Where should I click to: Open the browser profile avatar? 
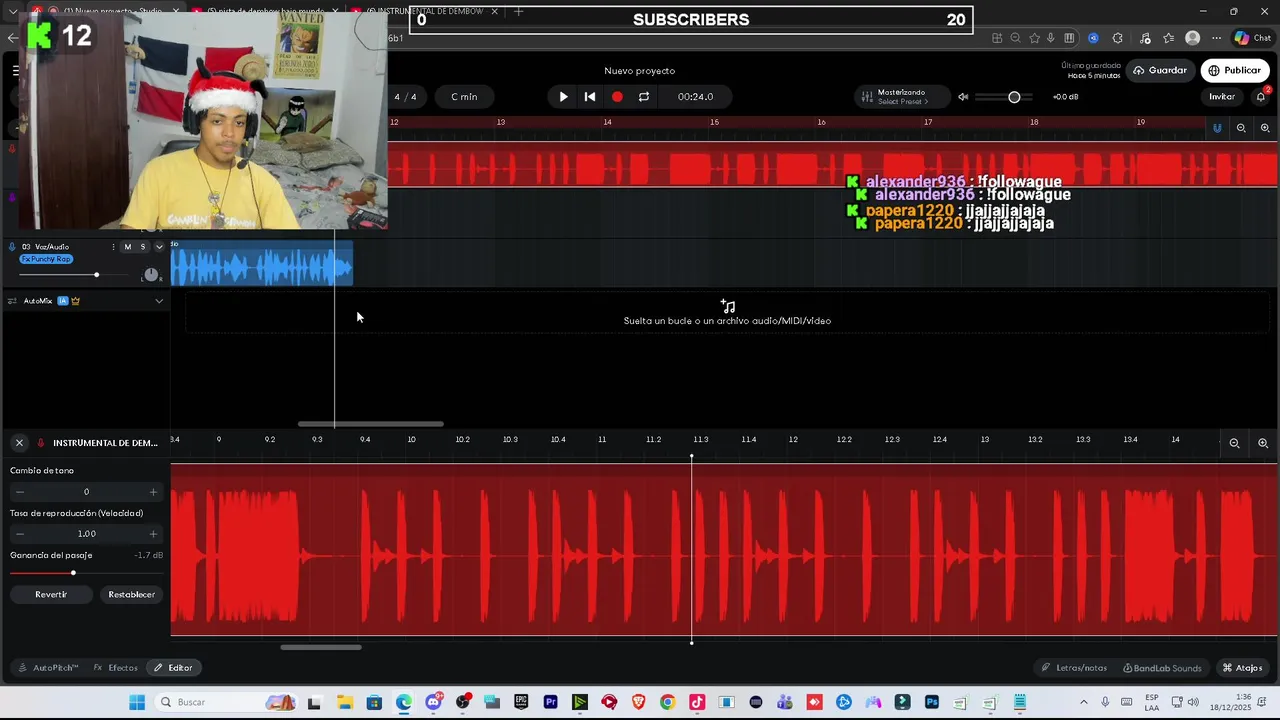1192,38
